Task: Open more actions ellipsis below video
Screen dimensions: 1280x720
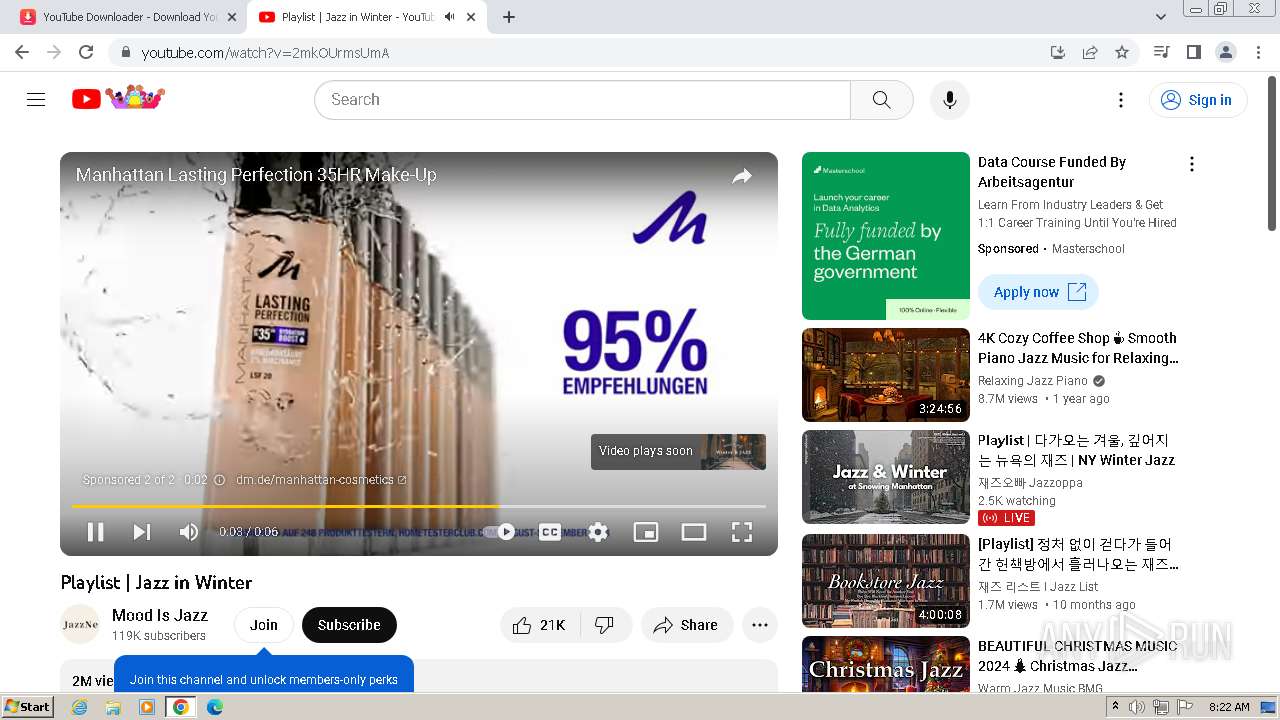Action: coord(760,625)
